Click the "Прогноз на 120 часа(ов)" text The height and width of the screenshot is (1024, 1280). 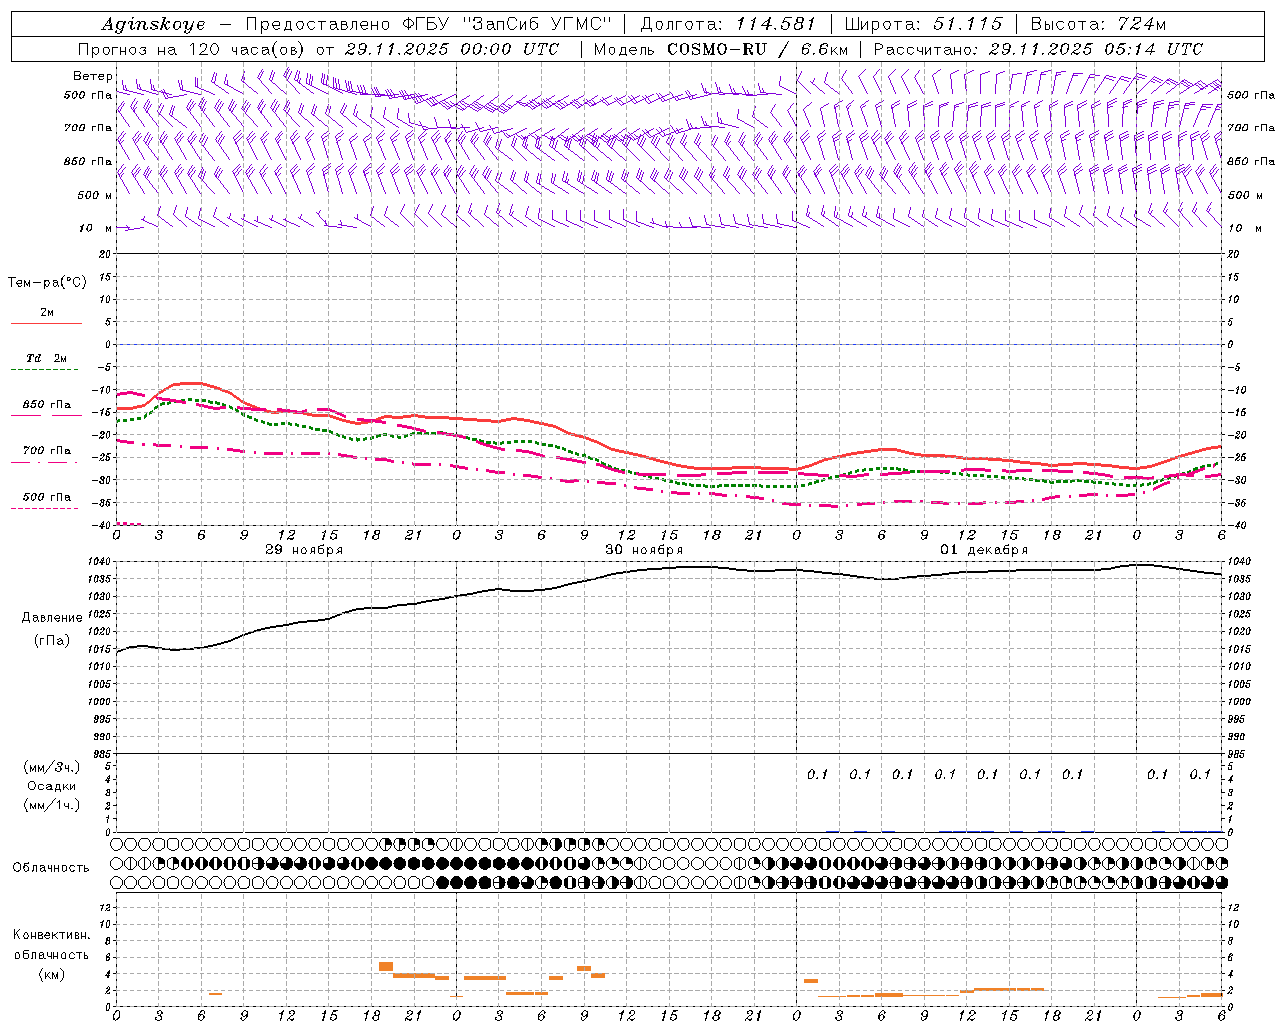pyautogui.click(x=193, y=49)
